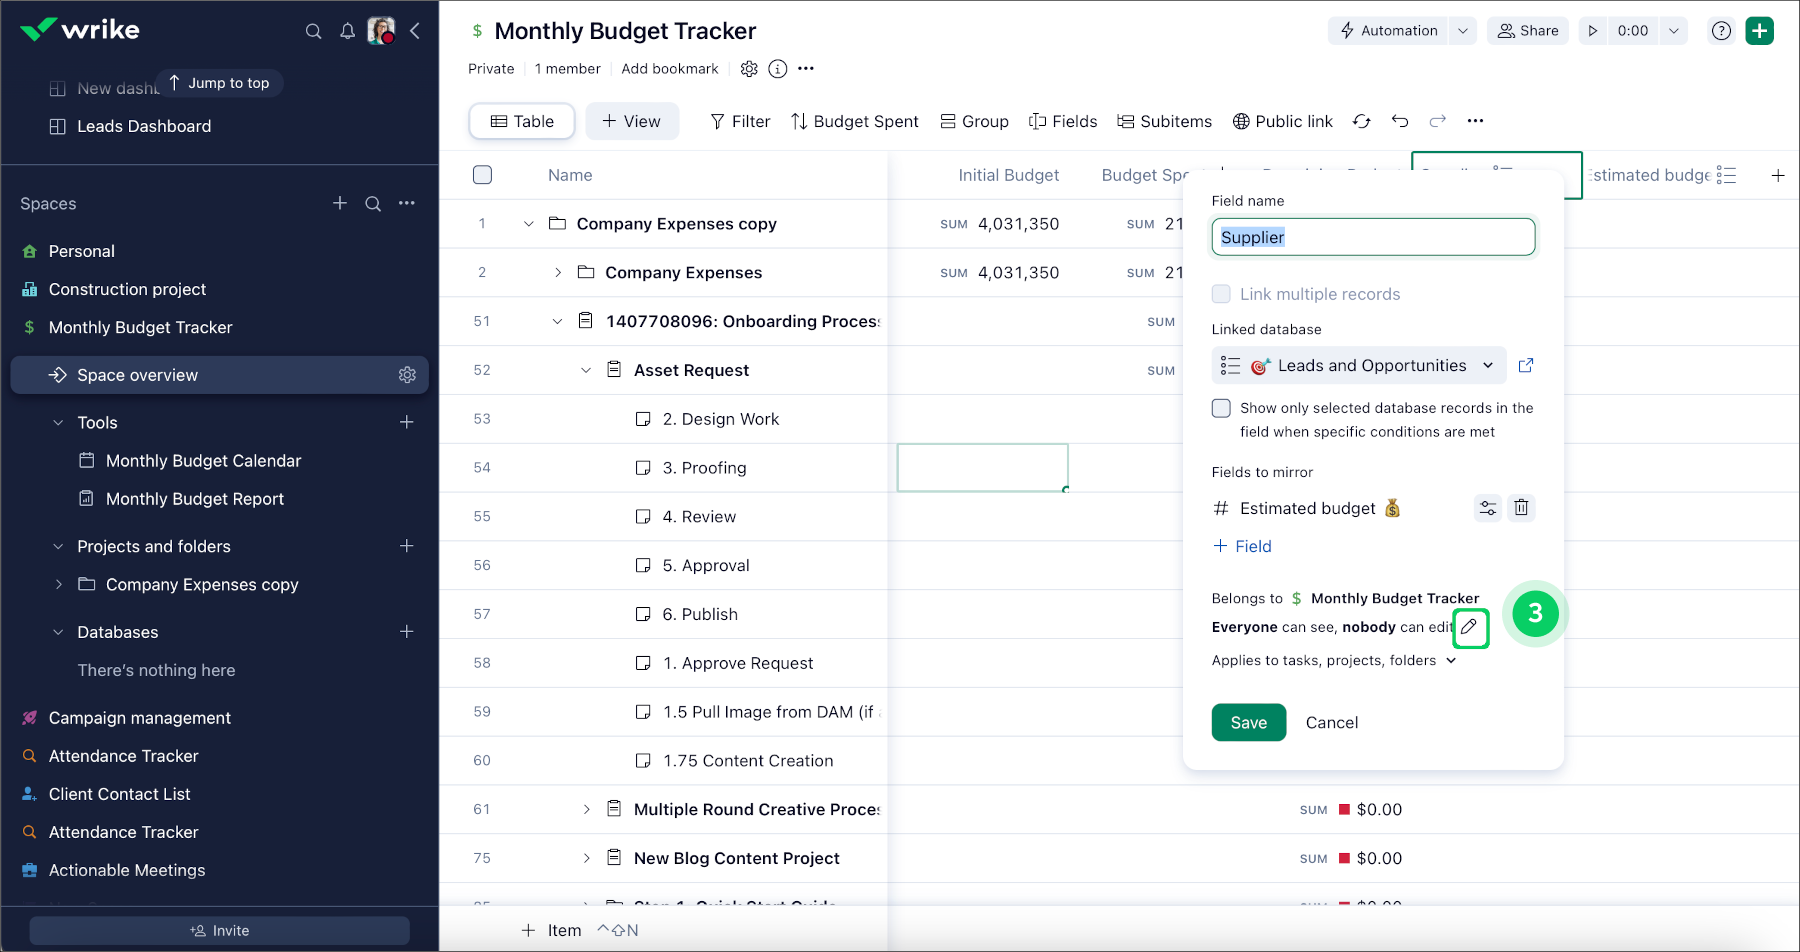This screenshot has width=1800, height=952.
Task: Open settings for Estimated budget mirror field
Action: click(x=1487, y=508)
